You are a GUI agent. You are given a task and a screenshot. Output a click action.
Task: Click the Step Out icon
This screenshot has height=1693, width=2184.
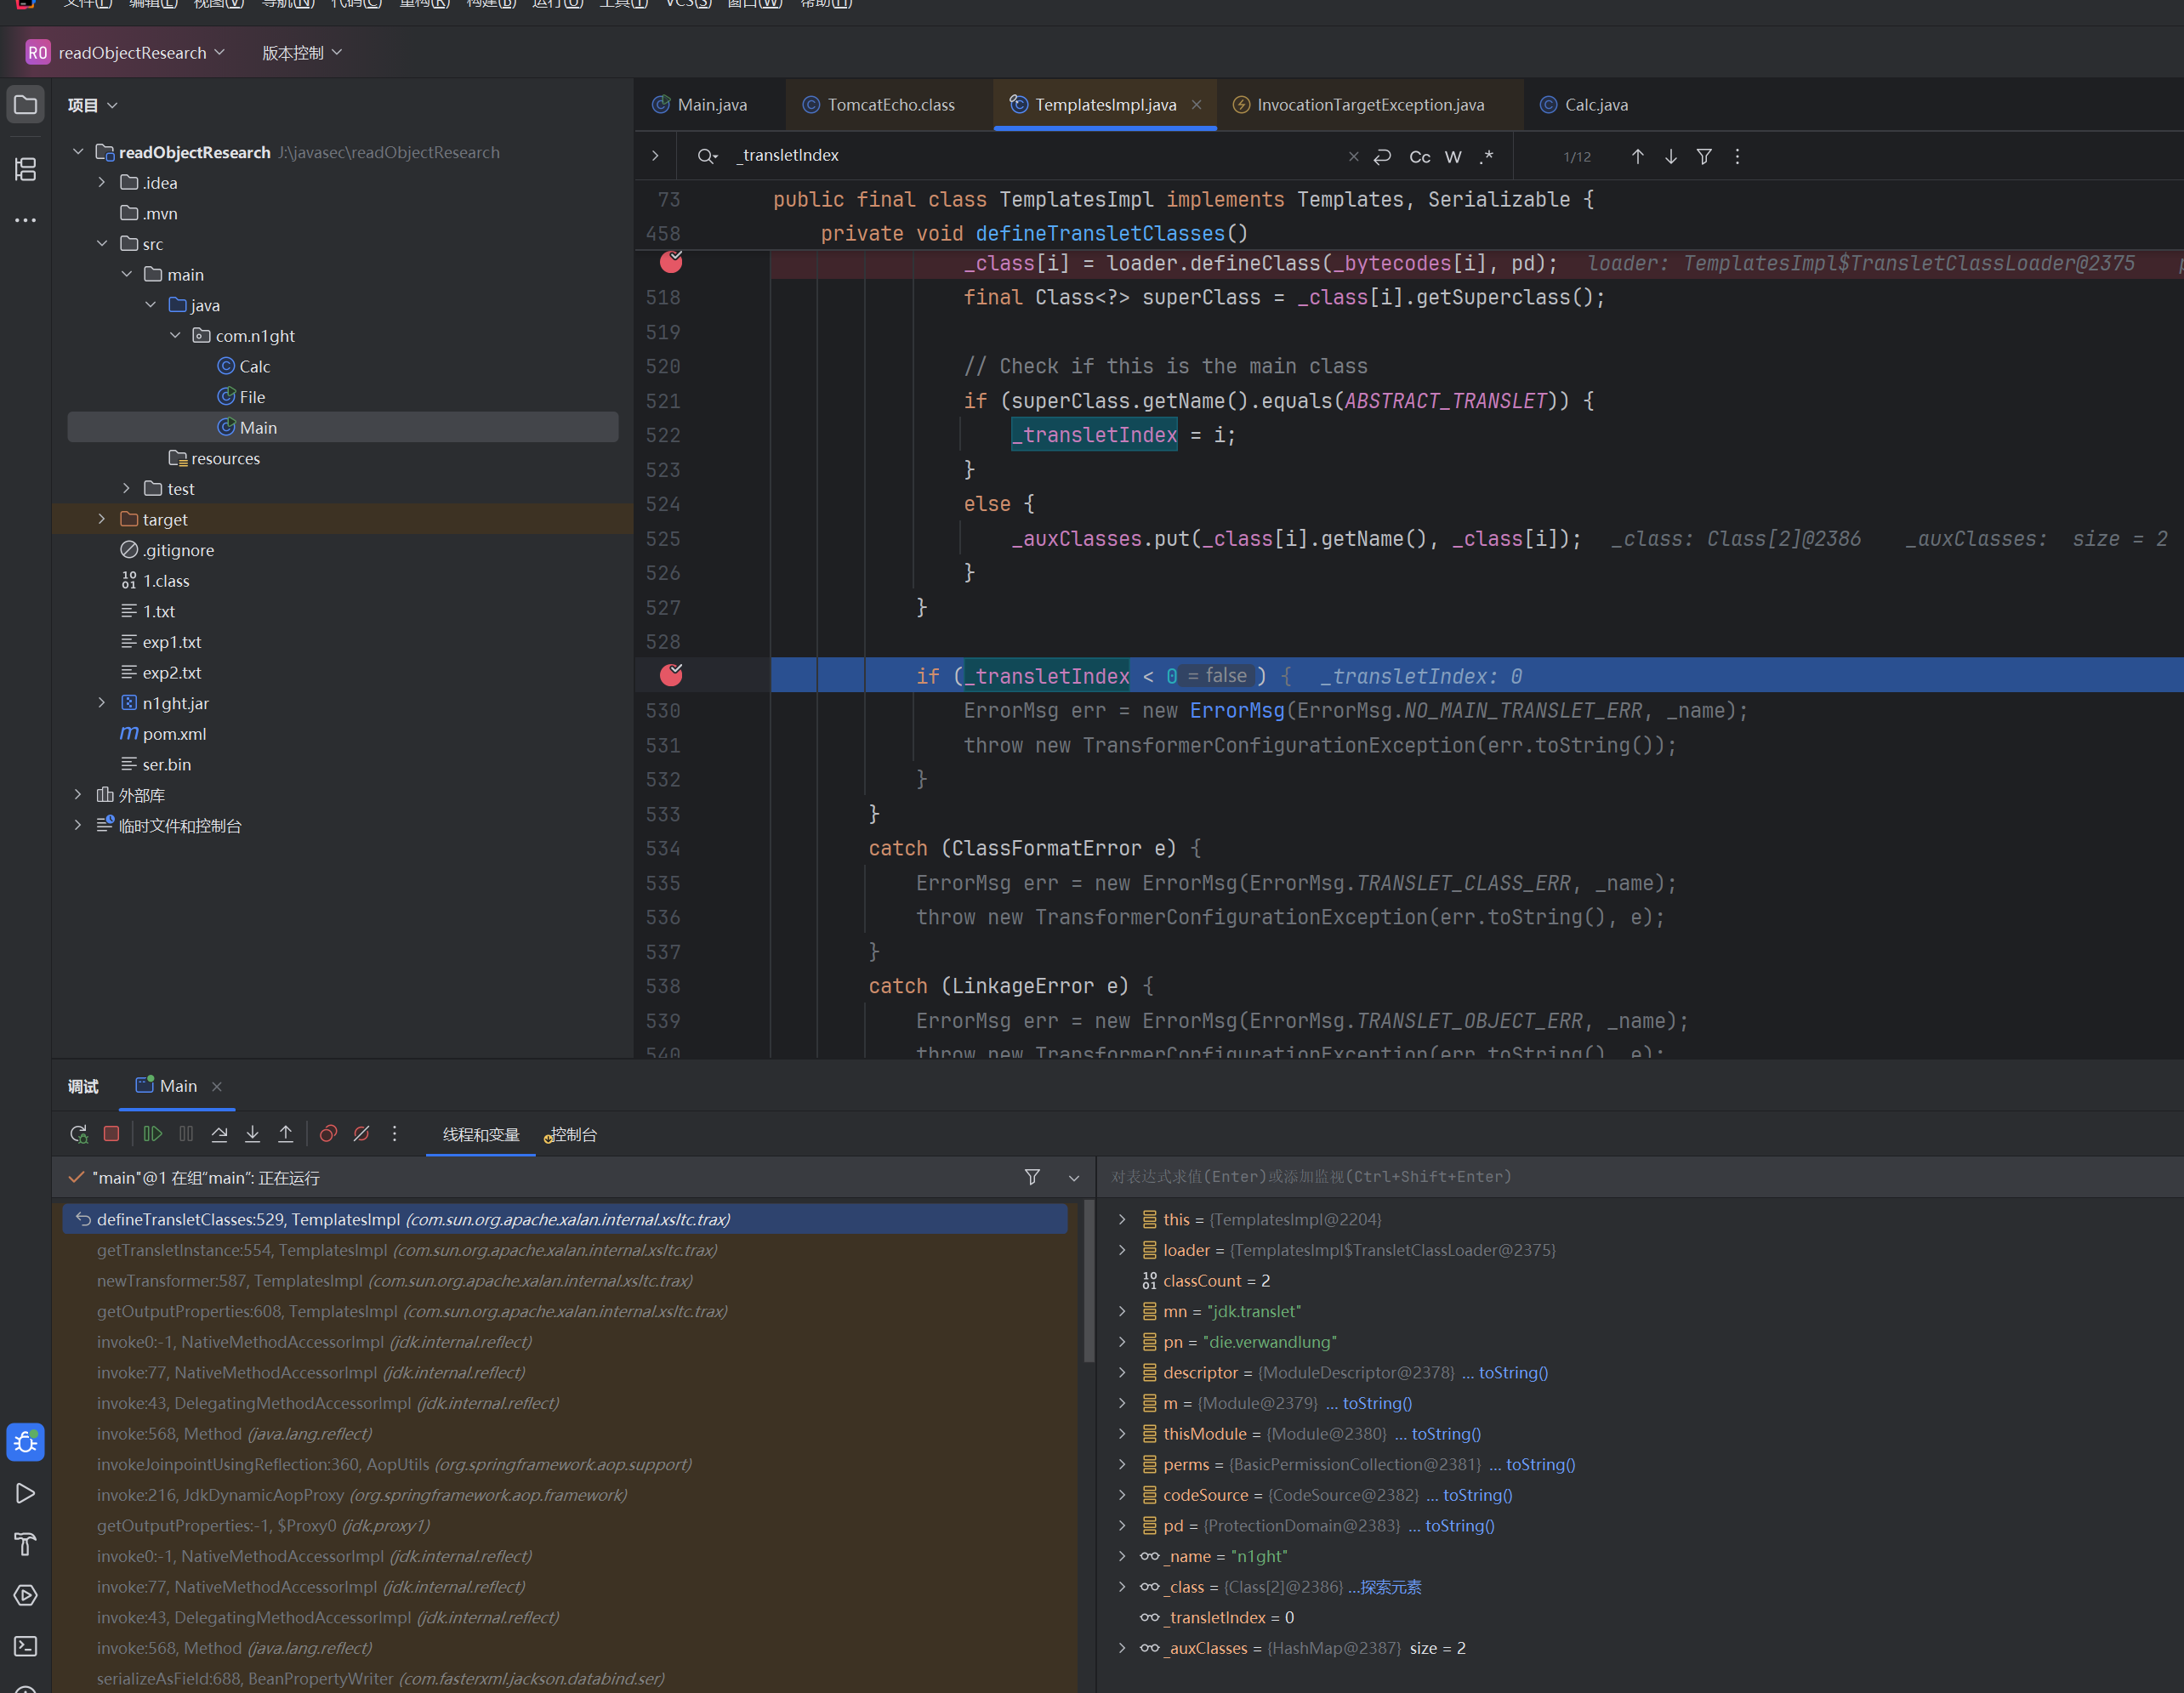pos(285,1133)
